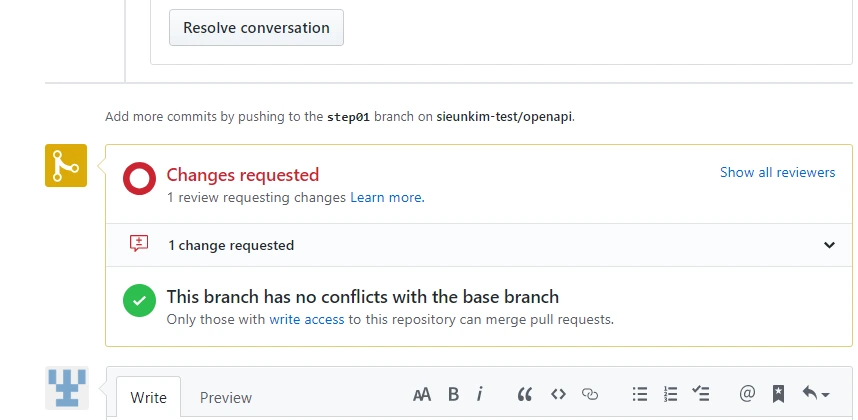
Task: Open the Show all reviewers link
Action: pos(777,173)
